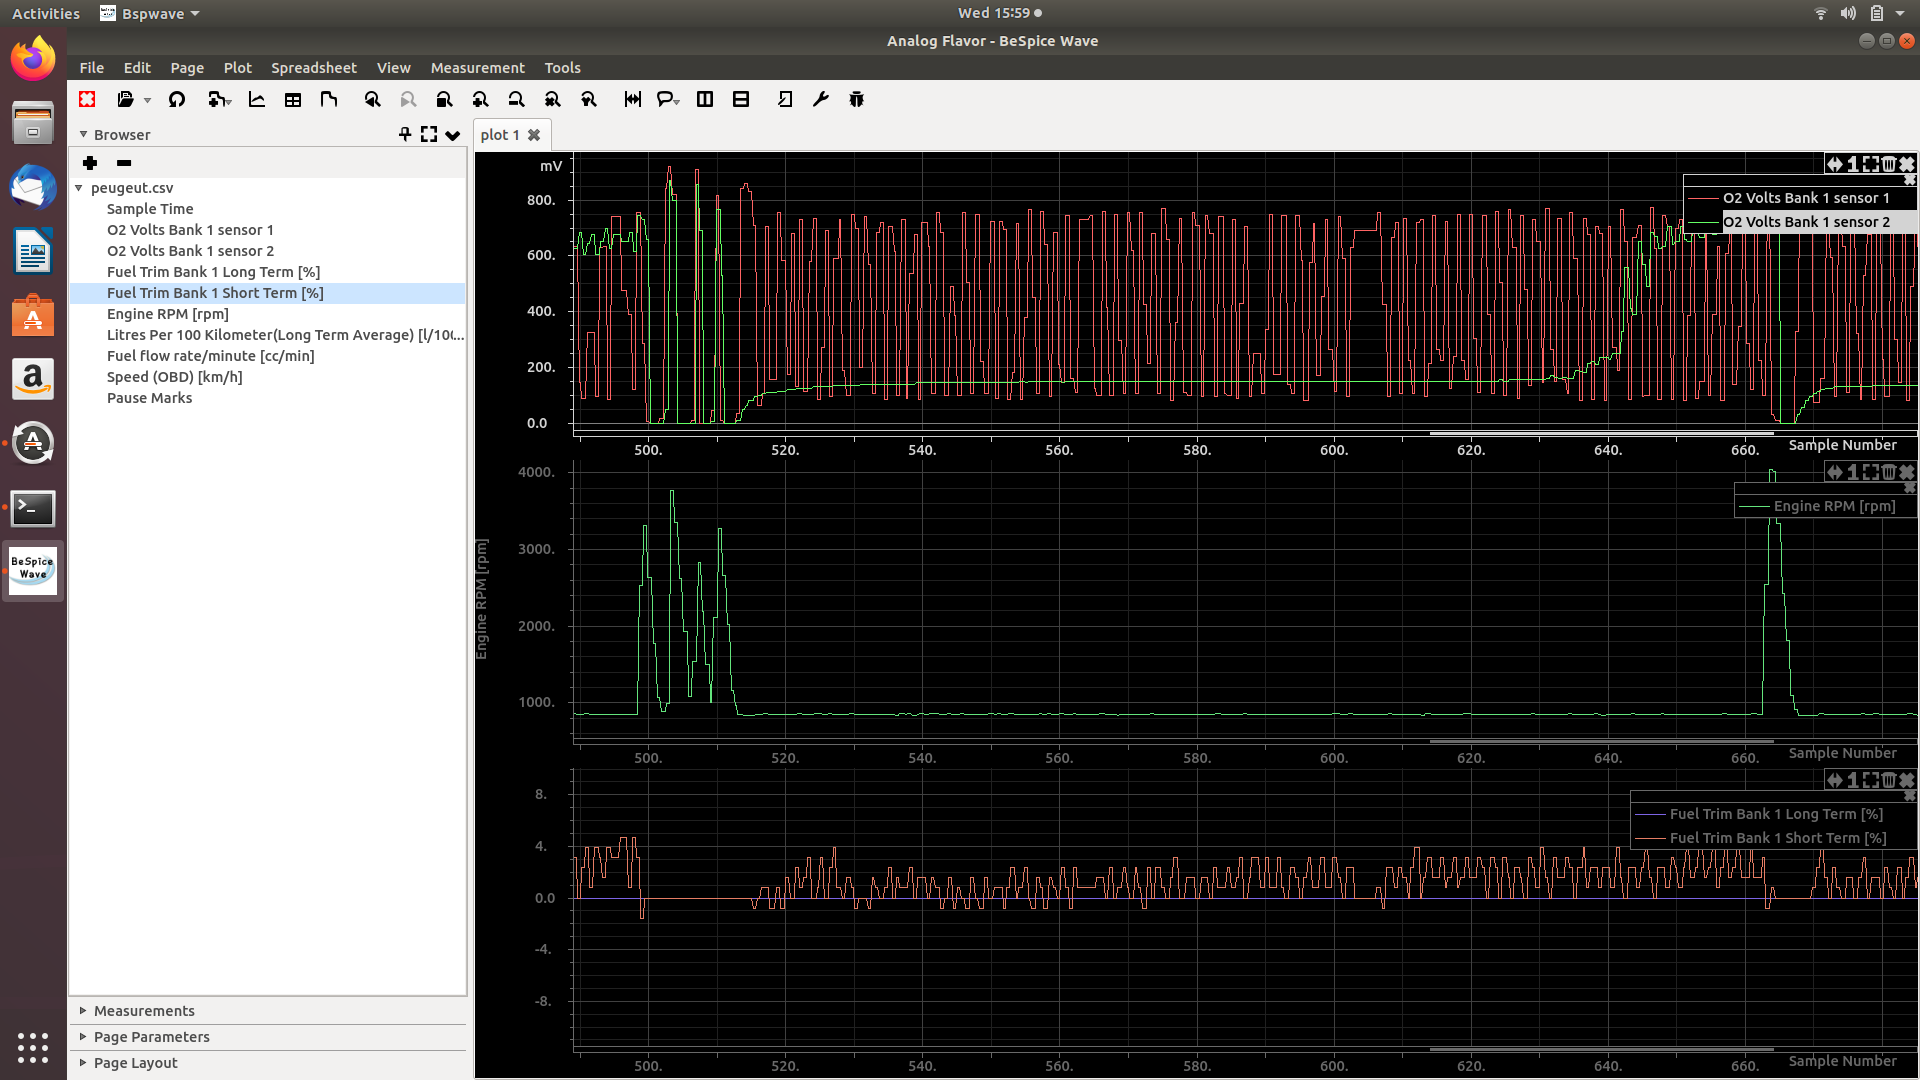The width and height of the screenshot is (1920, 1080).
Task: Click the add cursor markers icon
Action: point(632,99)
